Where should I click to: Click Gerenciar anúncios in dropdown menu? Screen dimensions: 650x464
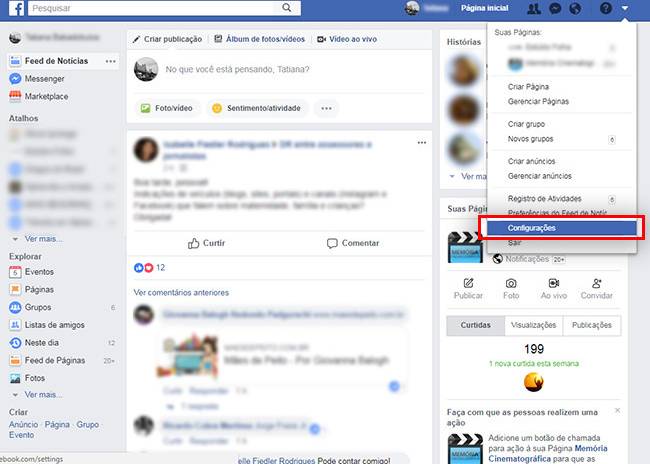(539, 176)
